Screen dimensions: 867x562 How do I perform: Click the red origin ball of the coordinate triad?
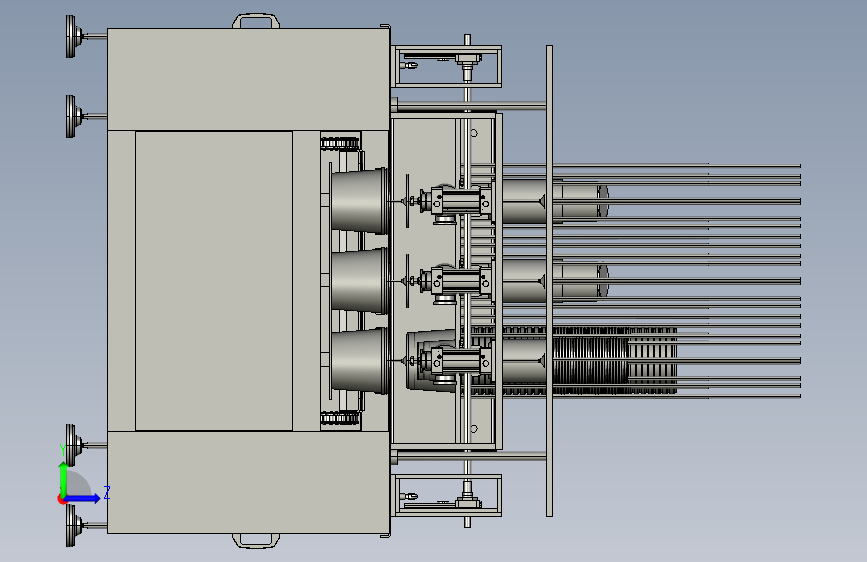(61, 499)
